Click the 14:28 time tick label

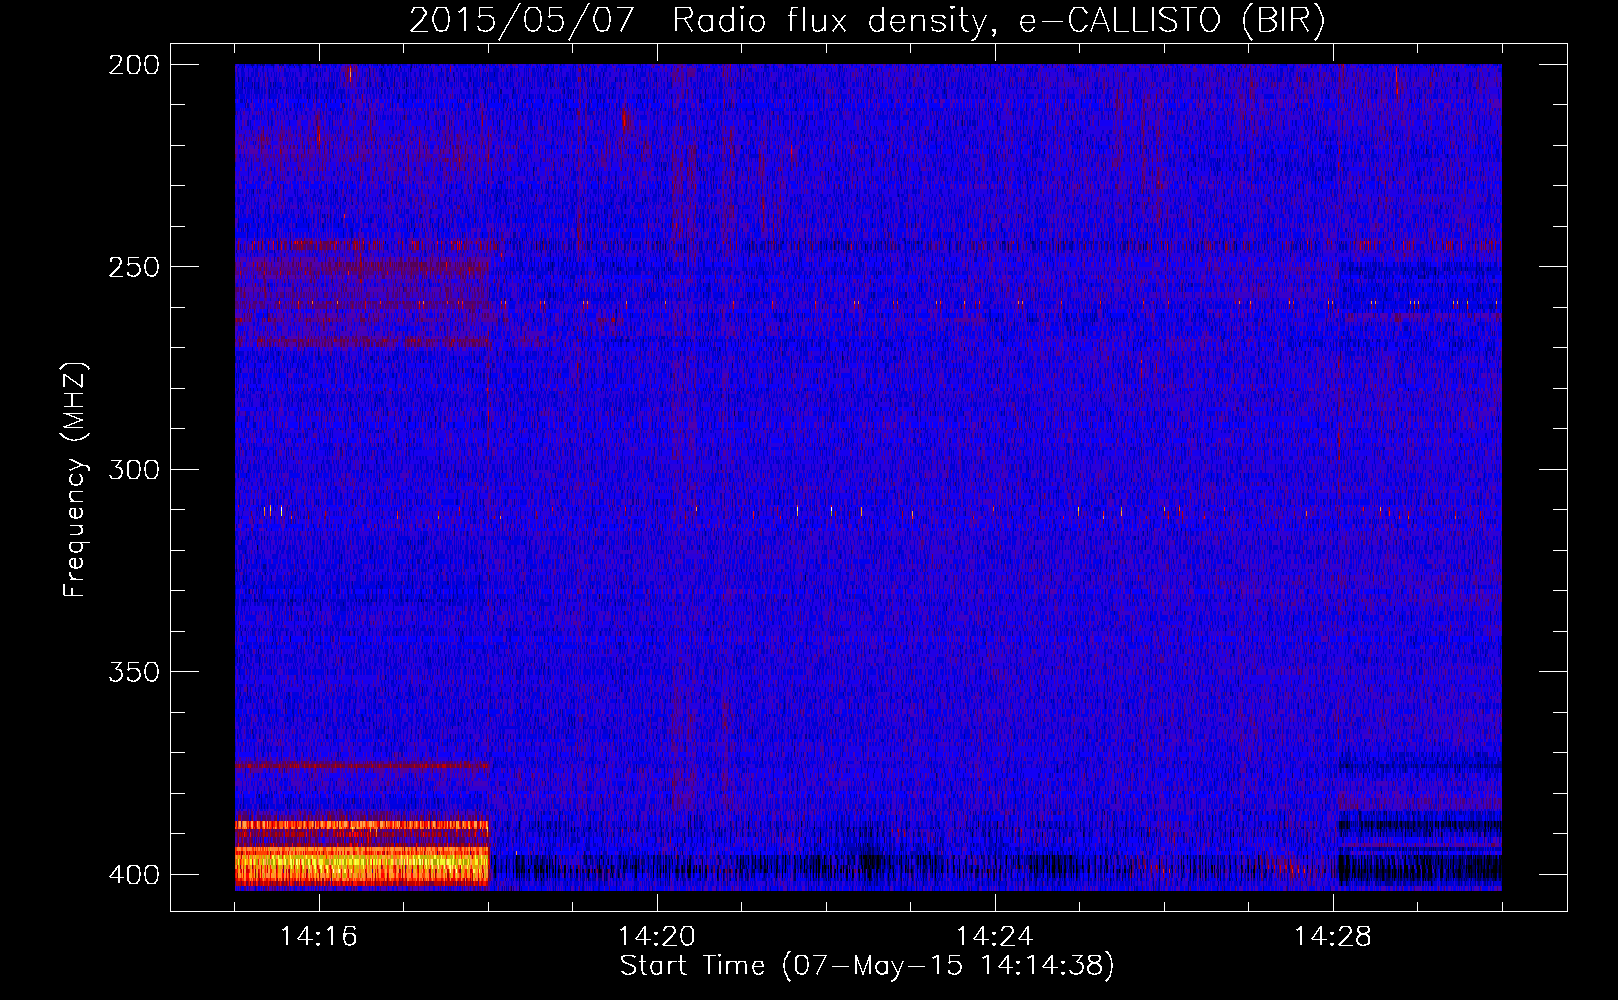click(1333, 937)
